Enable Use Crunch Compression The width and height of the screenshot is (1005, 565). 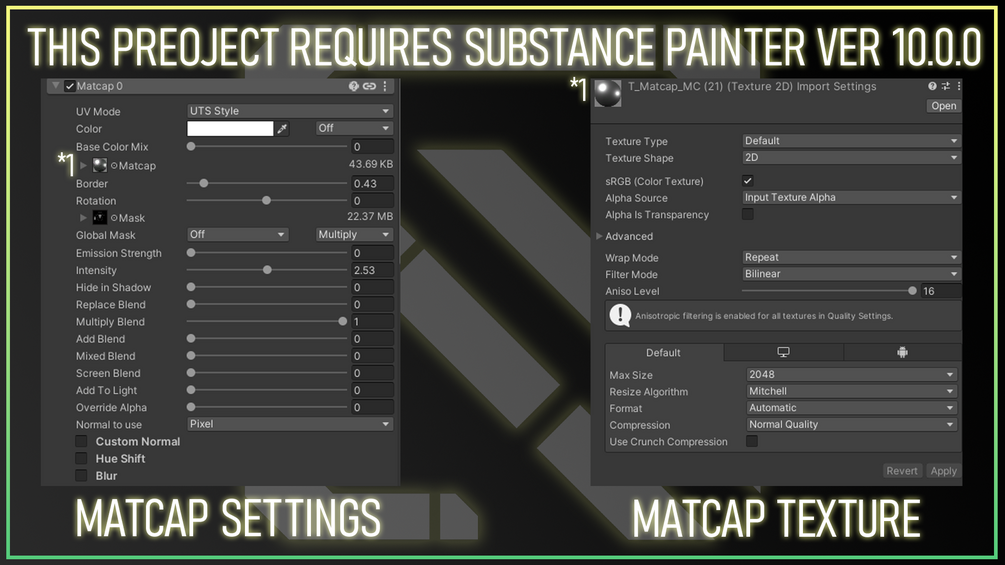coord(752,441)
